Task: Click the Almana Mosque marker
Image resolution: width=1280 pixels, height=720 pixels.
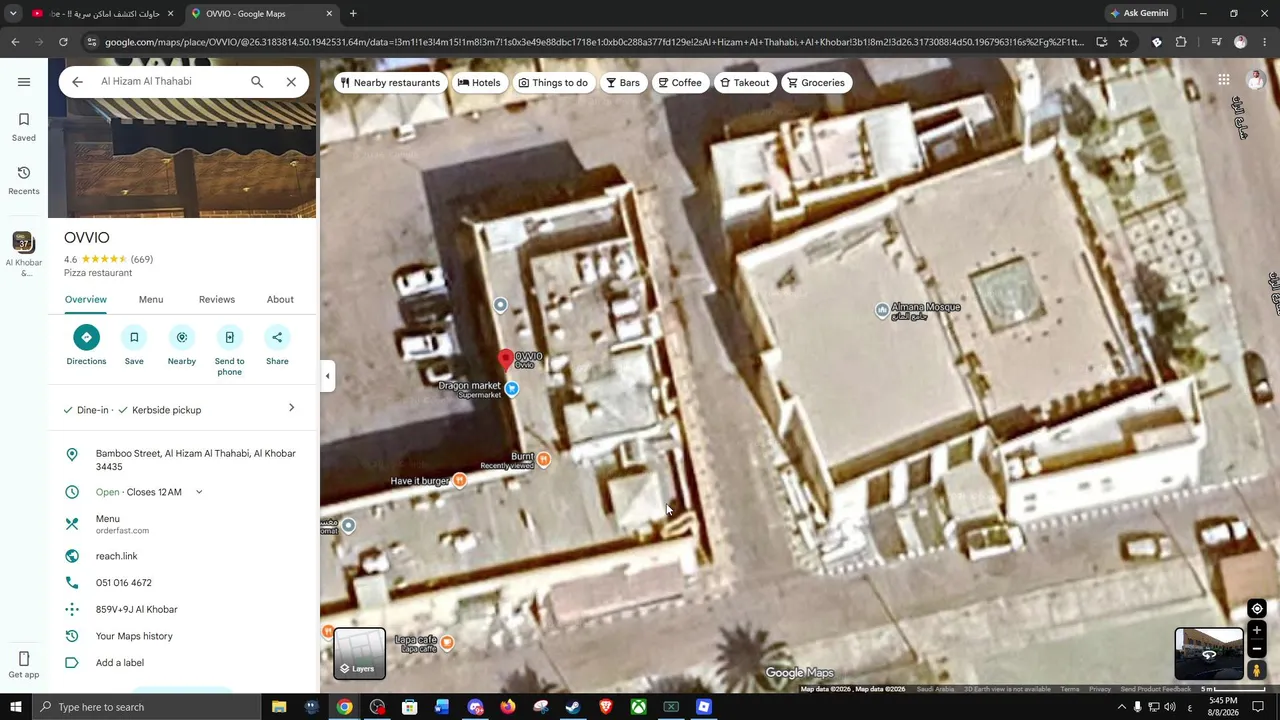Action: coord(881,311)
